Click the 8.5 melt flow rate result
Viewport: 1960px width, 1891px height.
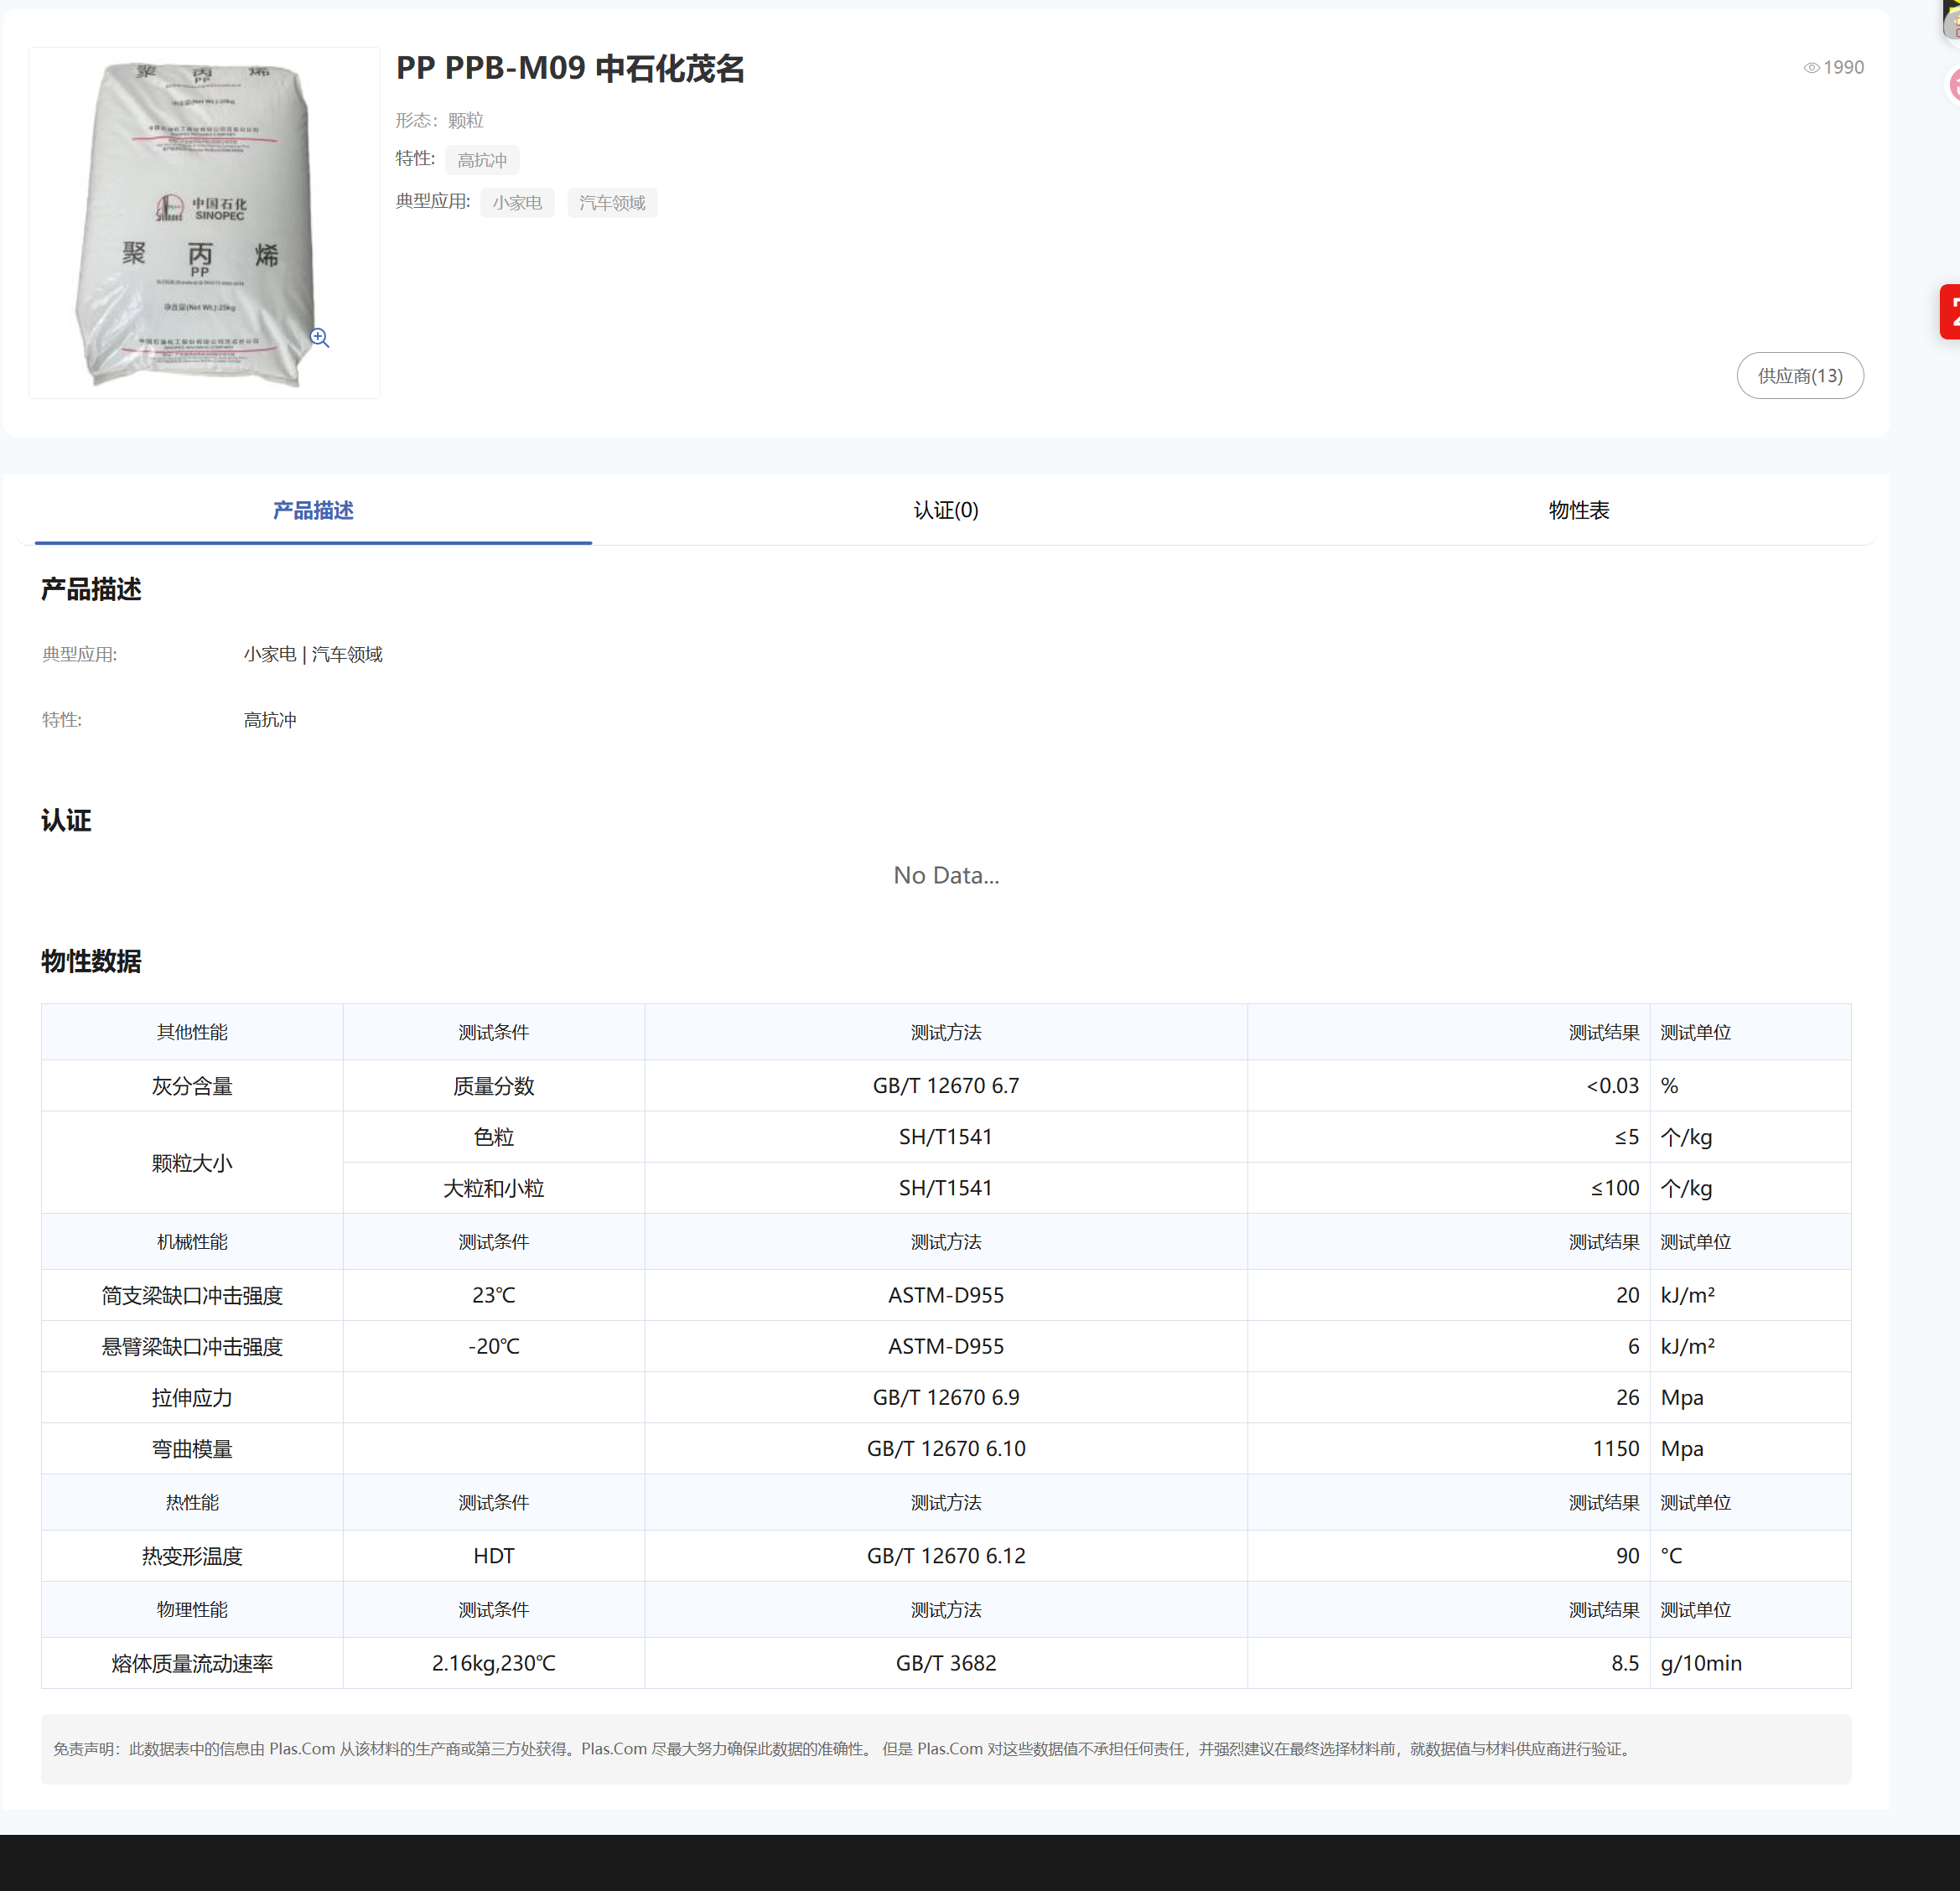1625,1664
